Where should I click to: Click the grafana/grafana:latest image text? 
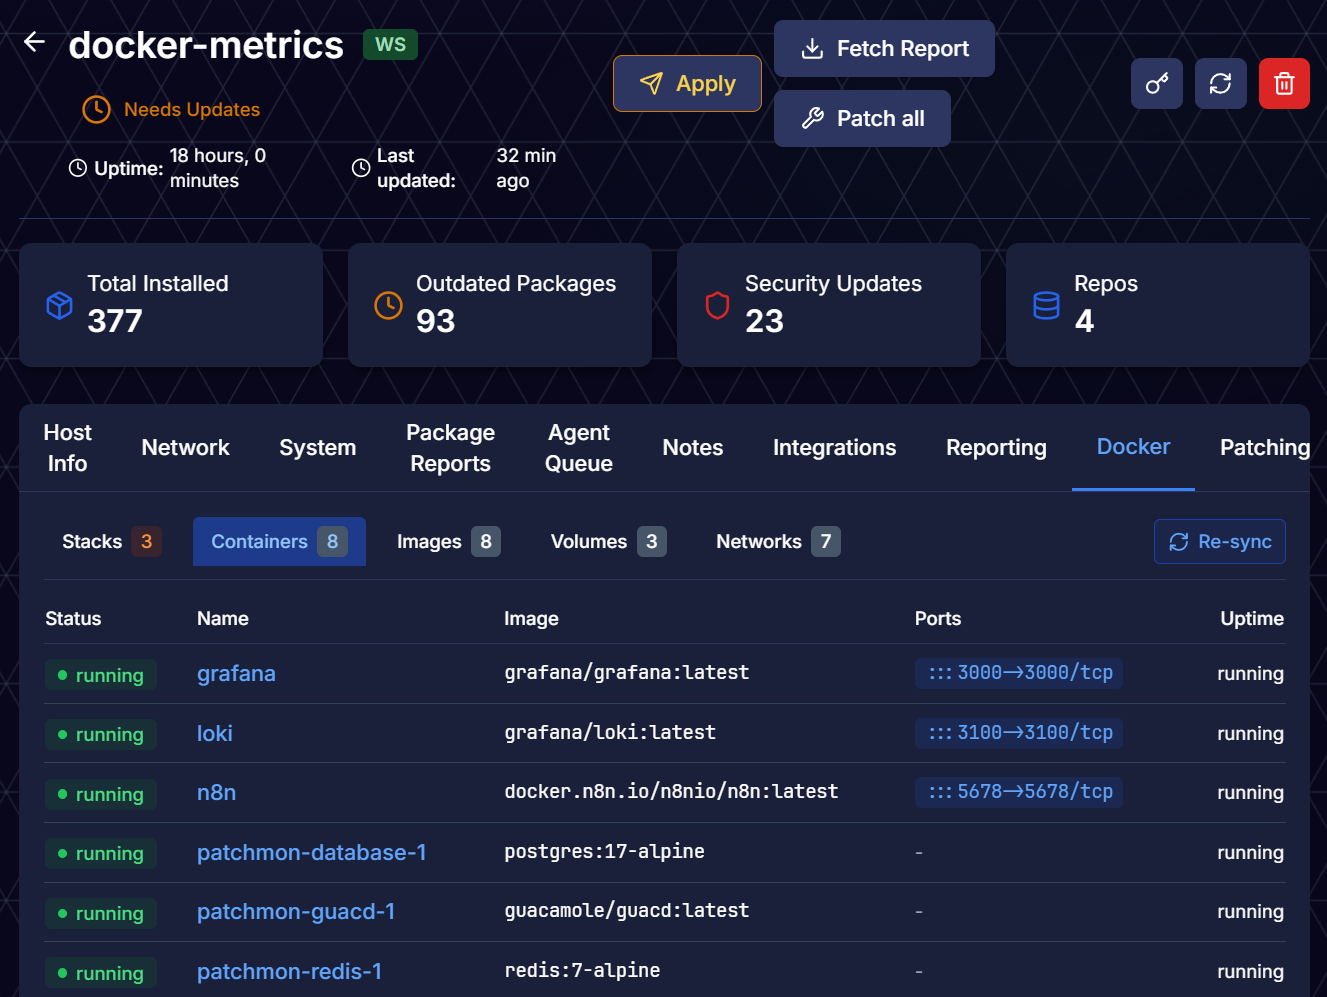627,672
